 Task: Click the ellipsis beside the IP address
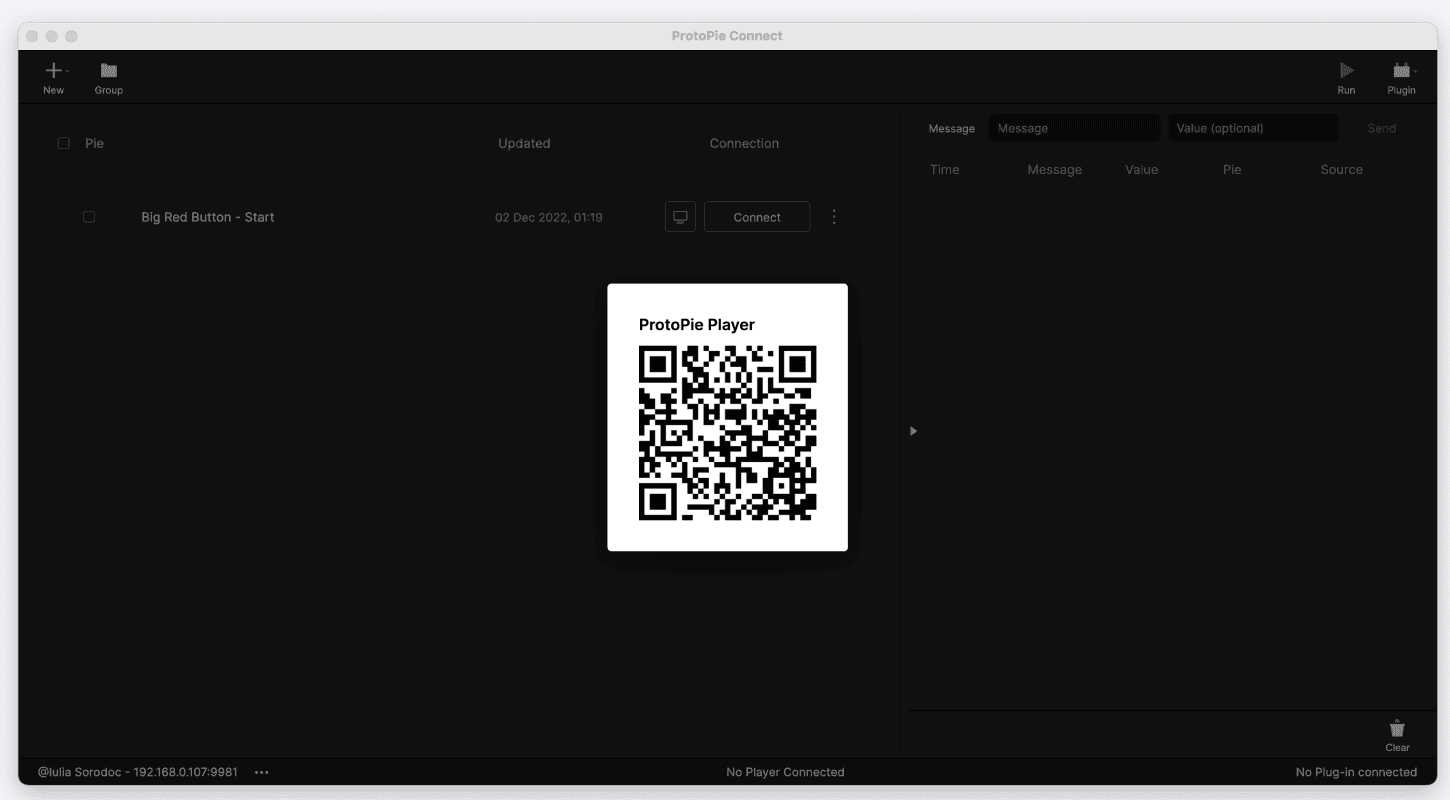pos(262,772)
